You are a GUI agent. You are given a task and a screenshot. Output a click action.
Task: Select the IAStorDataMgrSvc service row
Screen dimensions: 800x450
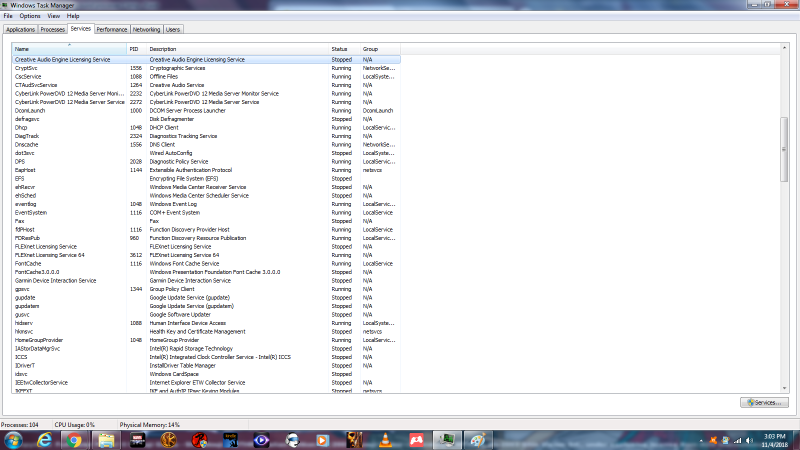[x=206, y=348]
